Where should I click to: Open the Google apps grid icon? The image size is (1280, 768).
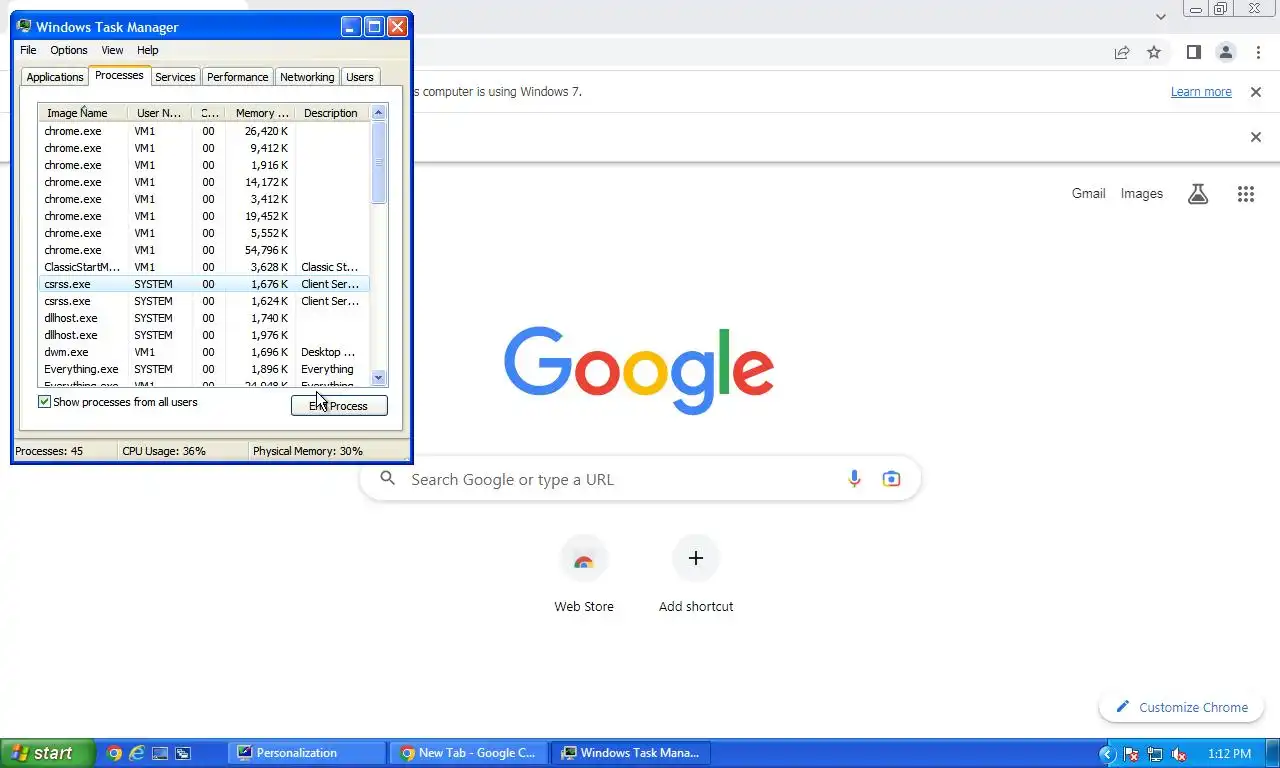[1245, 194]
